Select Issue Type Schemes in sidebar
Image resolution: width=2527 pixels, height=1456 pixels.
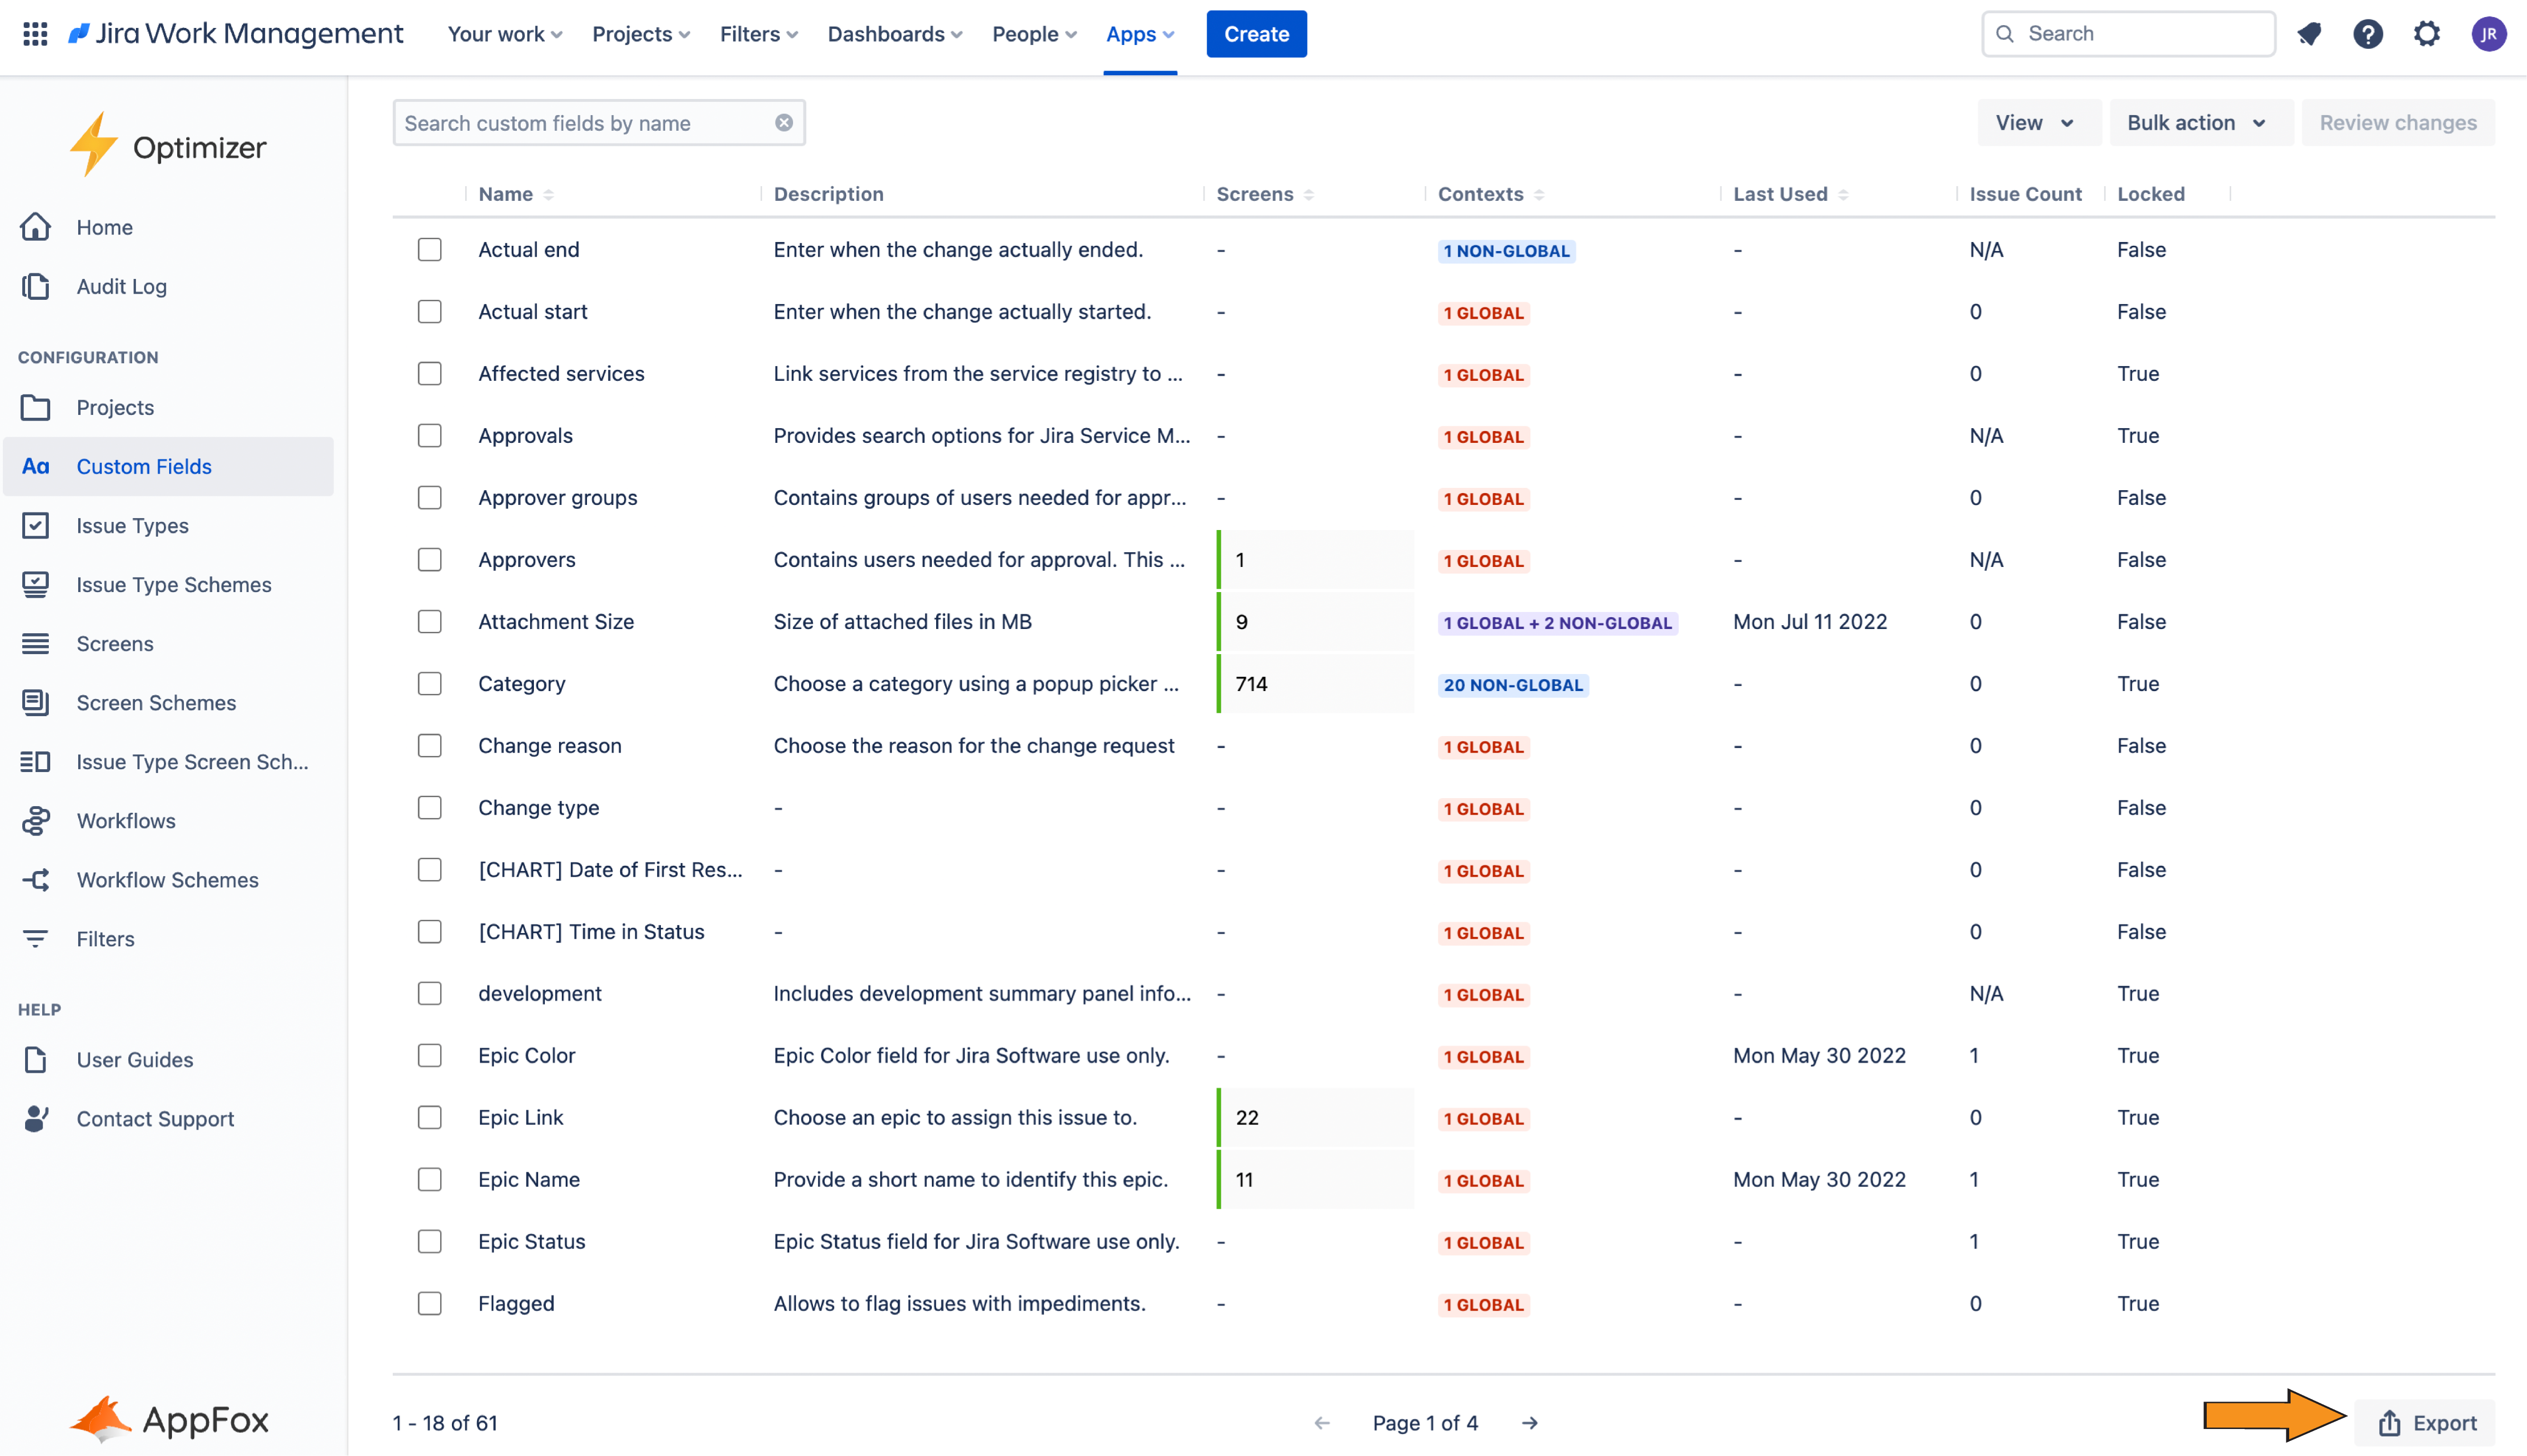click(x=173, y=585)
